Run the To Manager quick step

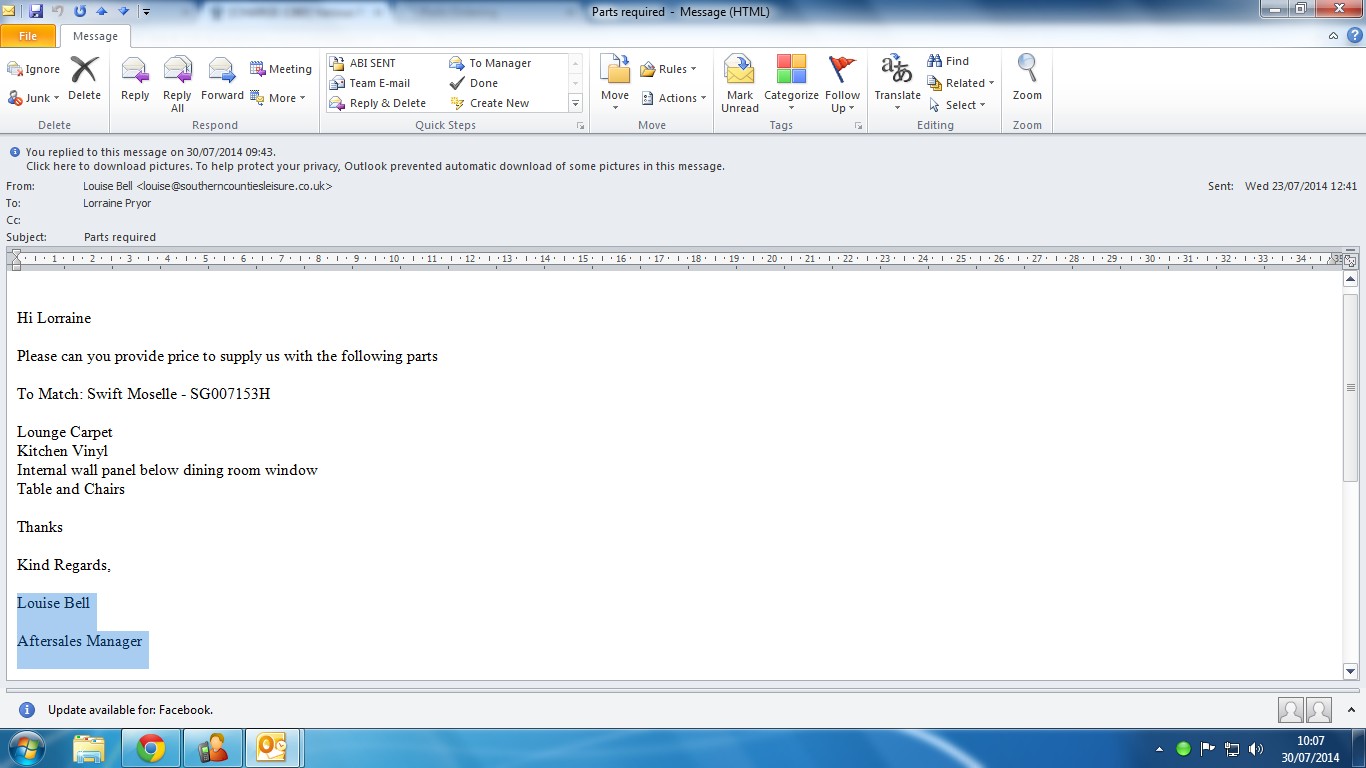[x=490, y=63]
